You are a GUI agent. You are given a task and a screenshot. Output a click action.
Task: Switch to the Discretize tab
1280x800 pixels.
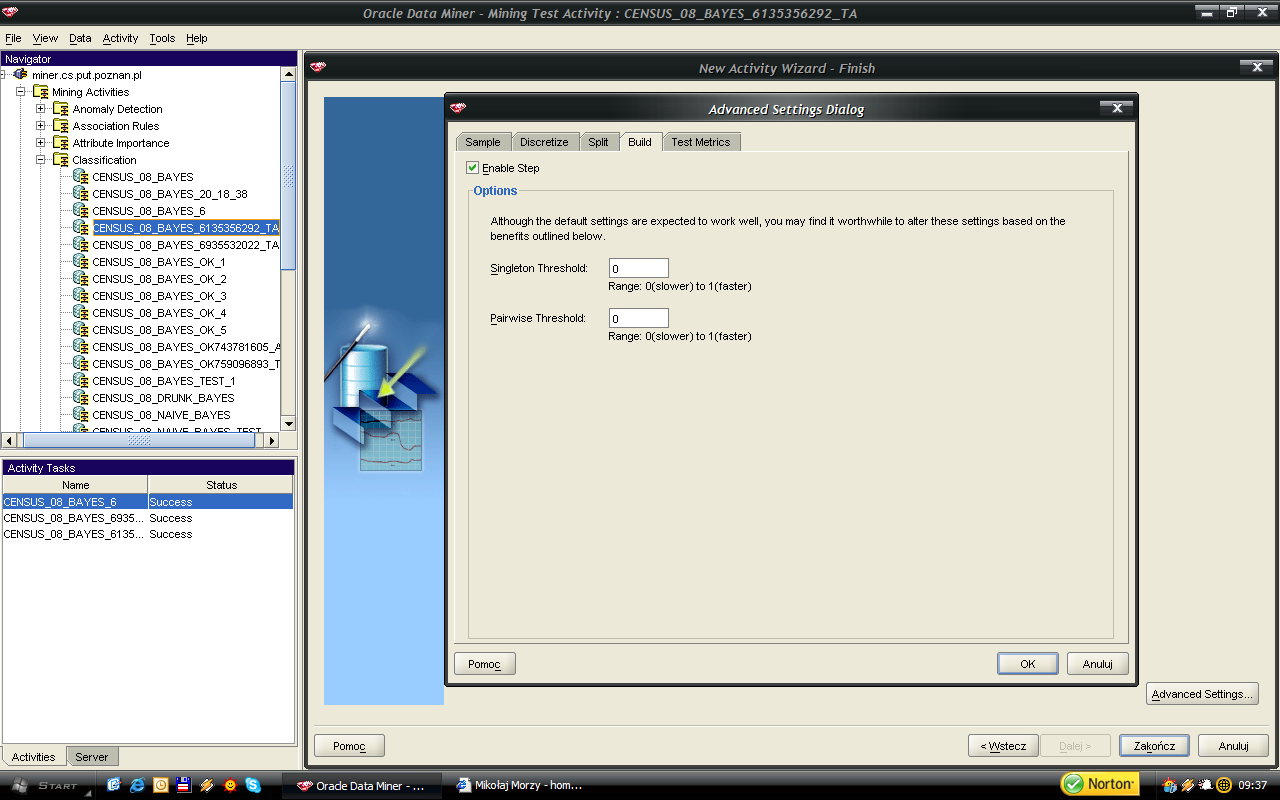point(544,142)
